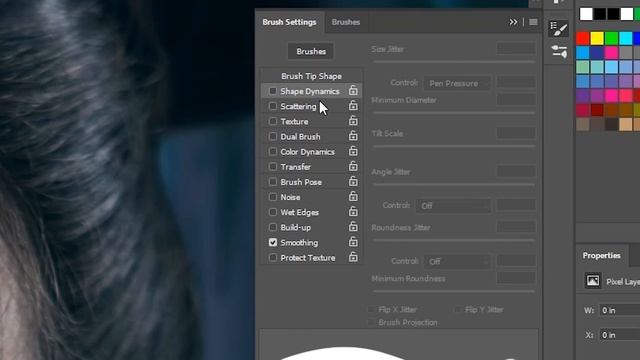Toggle lock icon for Scattering
The image size is (640, 360).
coord(353,106)
